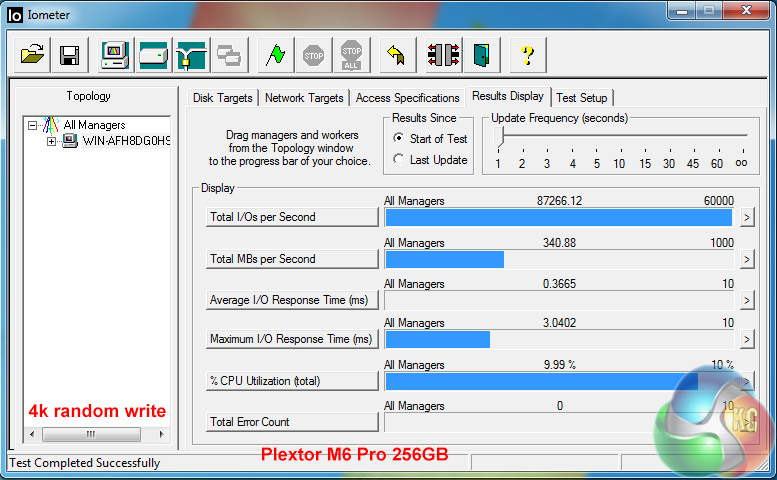Click Topology scrollbar left arrow

(x=32, y=434)
